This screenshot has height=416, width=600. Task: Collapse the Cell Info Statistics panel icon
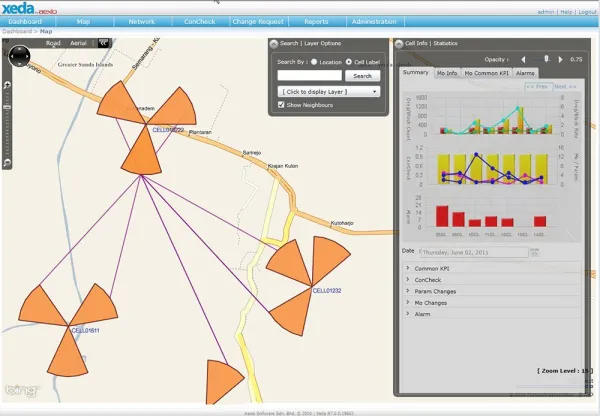point(398,44)
